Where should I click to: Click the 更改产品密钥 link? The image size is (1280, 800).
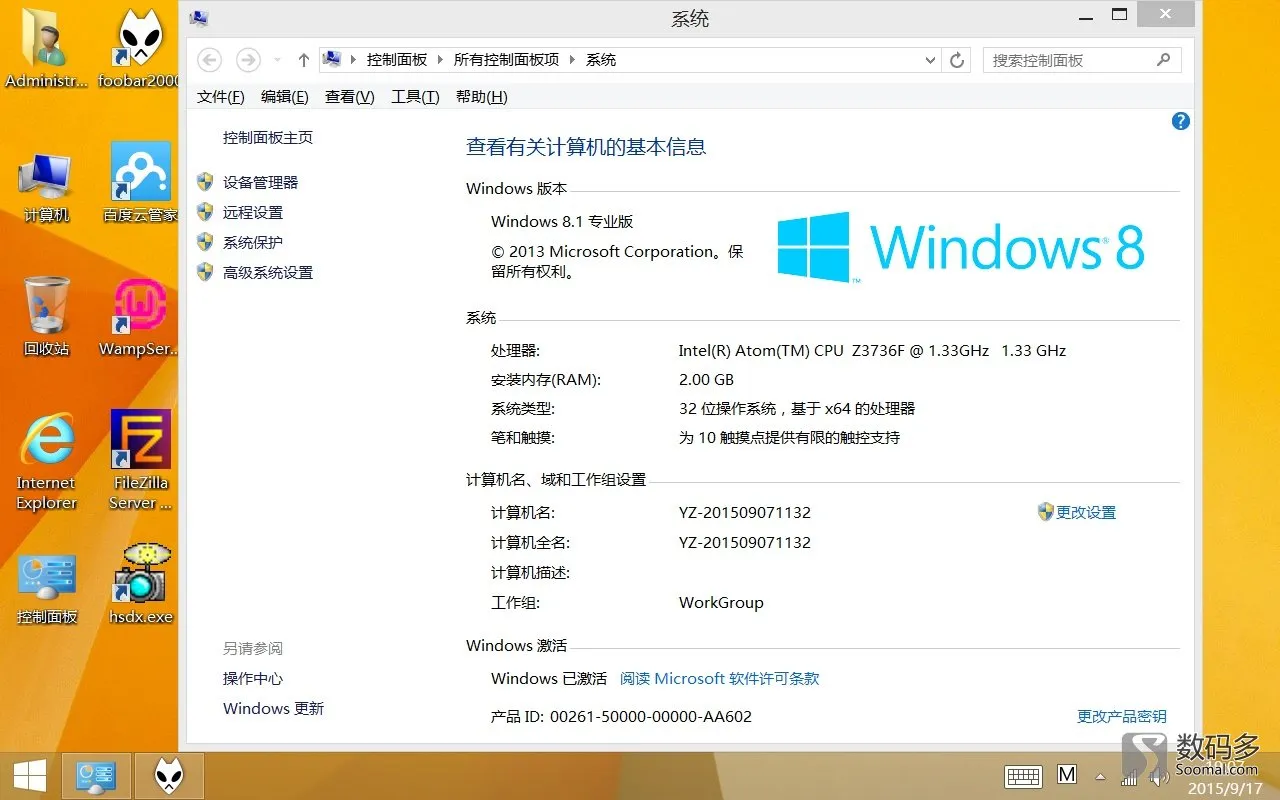1122,717
